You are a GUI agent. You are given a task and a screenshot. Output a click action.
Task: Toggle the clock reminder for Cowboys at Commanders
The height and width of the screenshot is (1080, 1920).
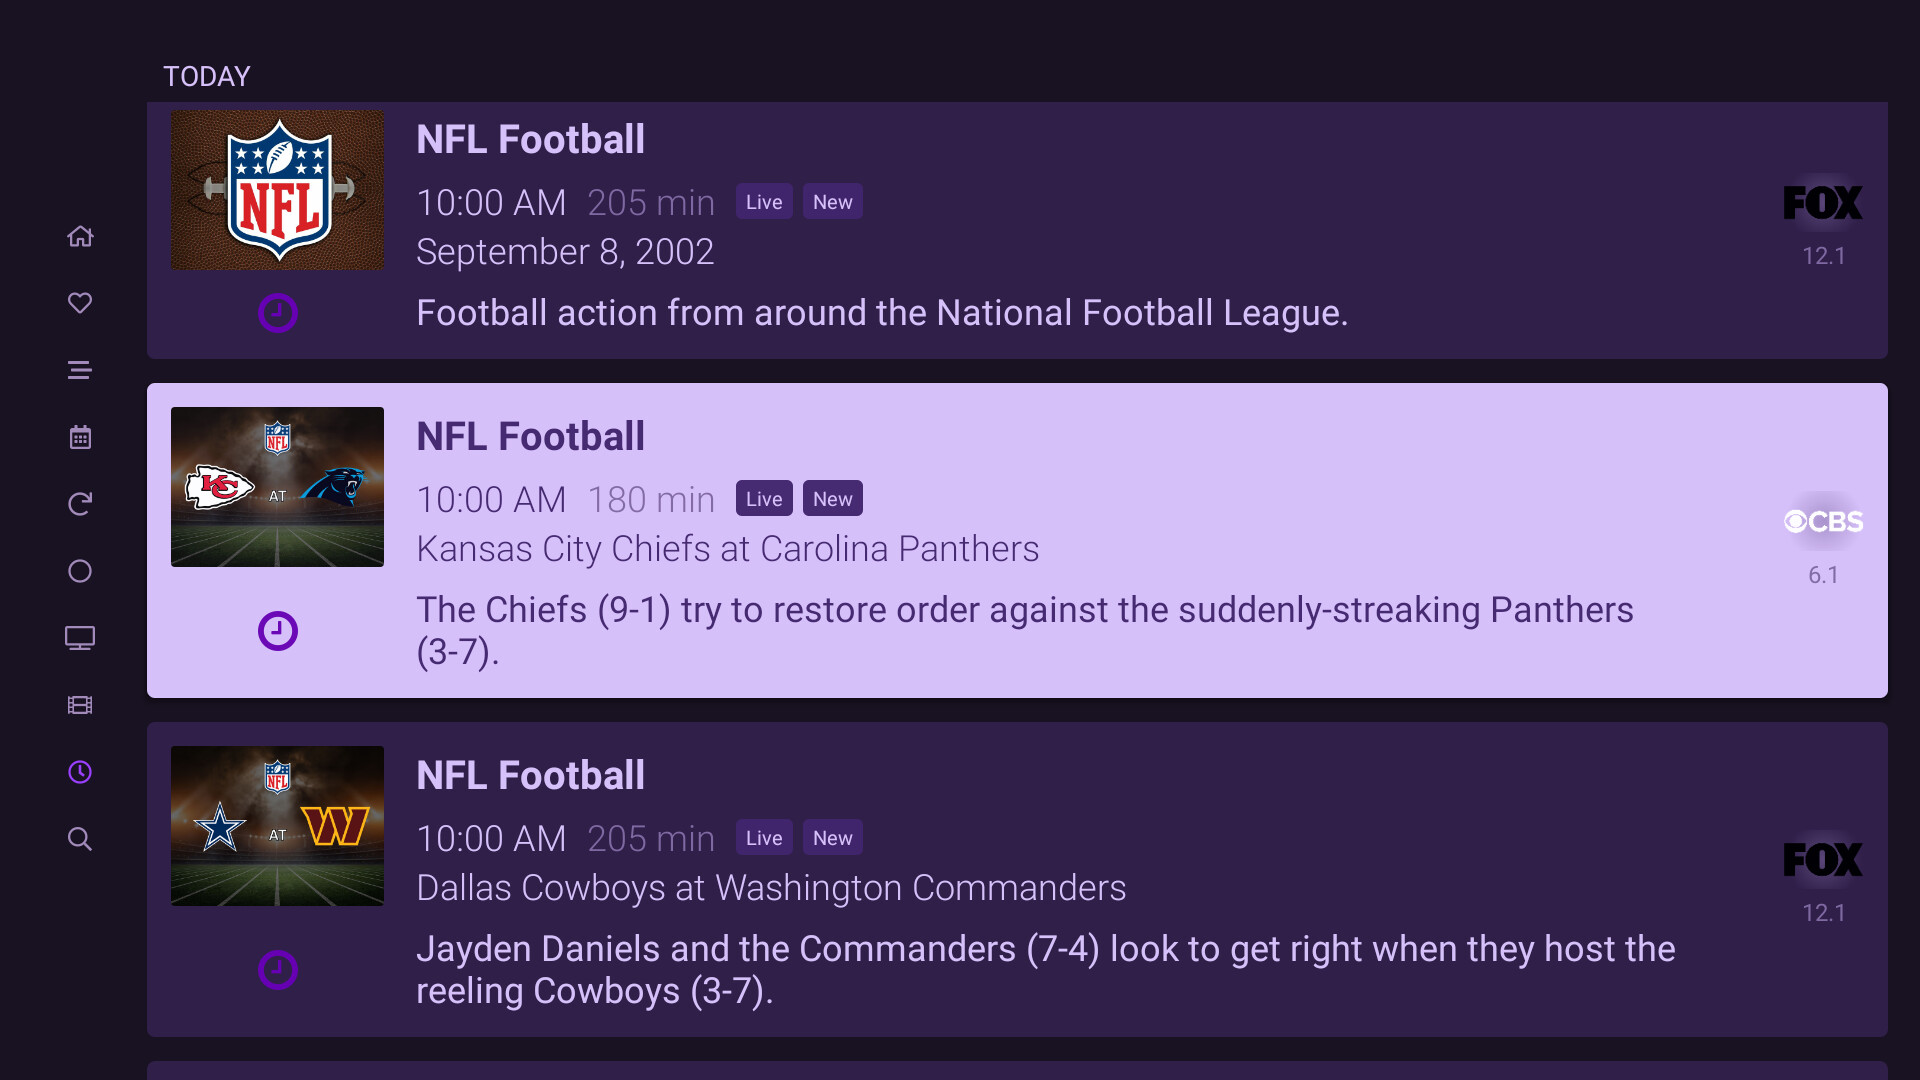click(x=277, y=970)
